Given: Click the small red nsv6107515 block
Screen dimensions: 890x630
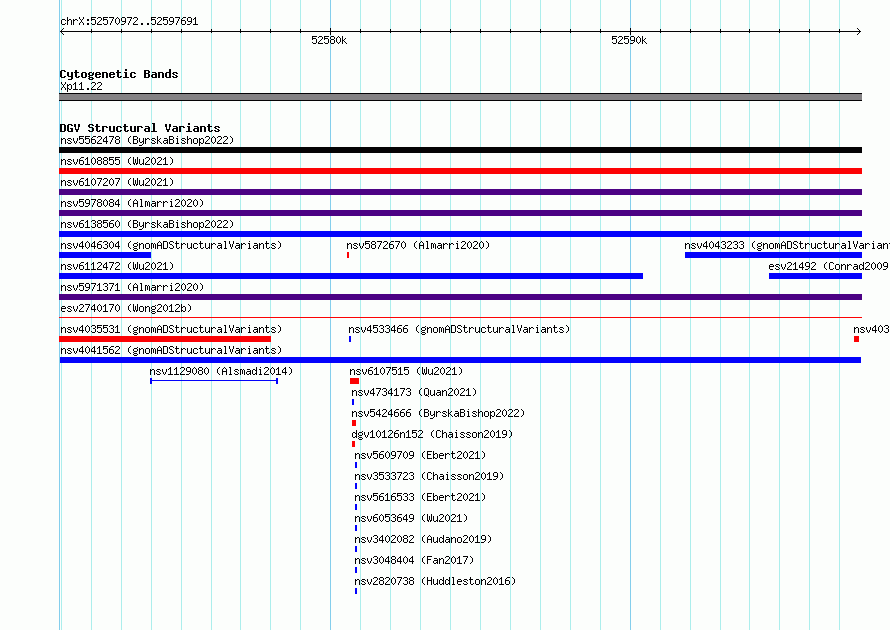Looking at the screenshot, I should coord(355,381).
